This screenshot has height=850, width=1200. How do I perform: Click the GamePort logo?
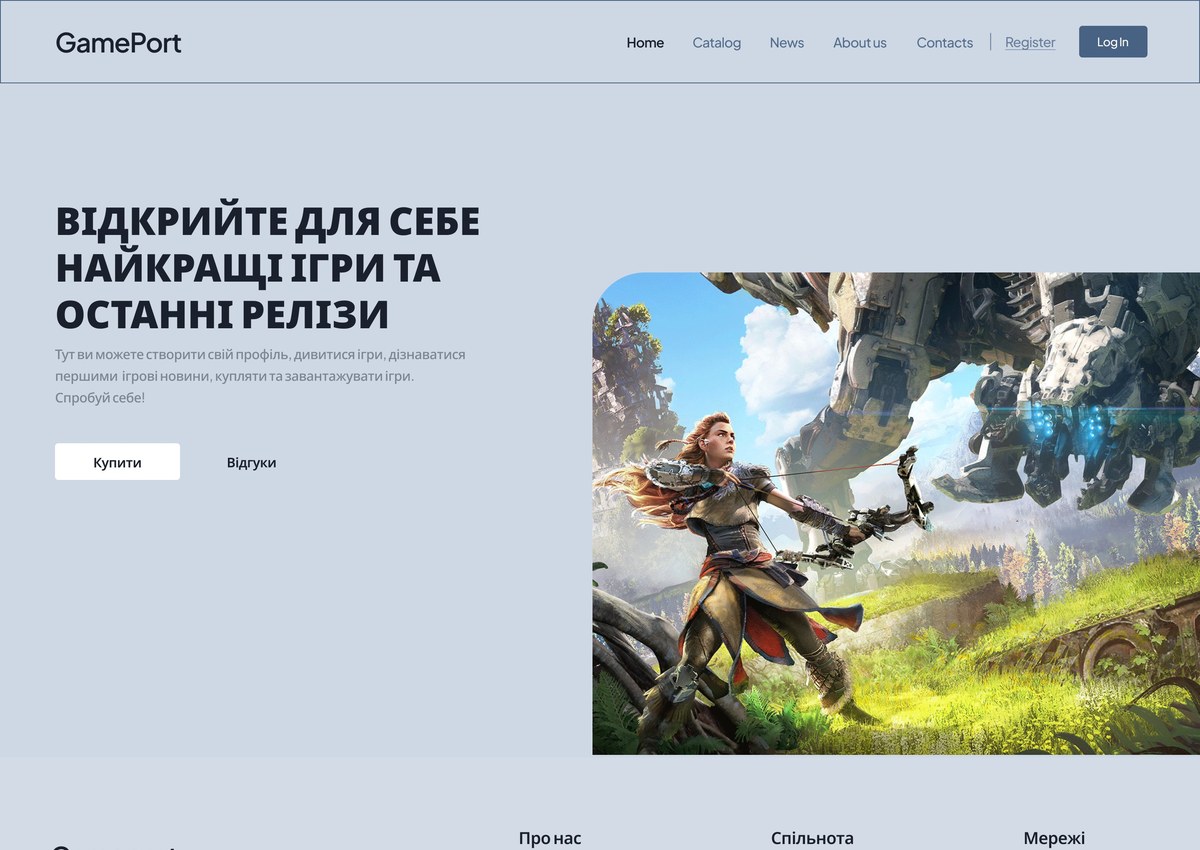pos(118,42)
